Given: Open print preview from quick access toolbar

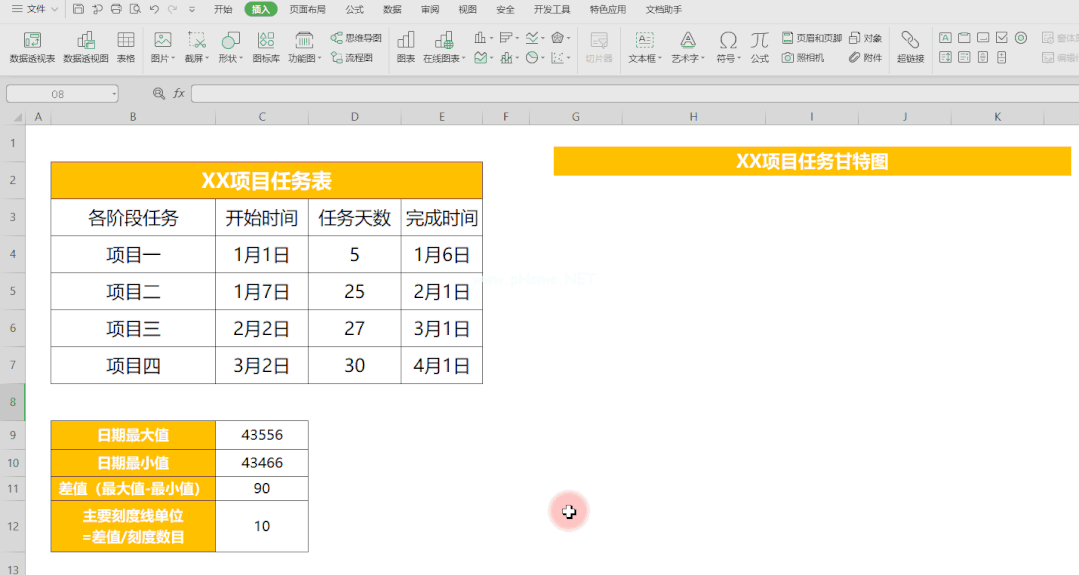Looking at the screenshot, I should pyautogui.click(x=136, y=10).
